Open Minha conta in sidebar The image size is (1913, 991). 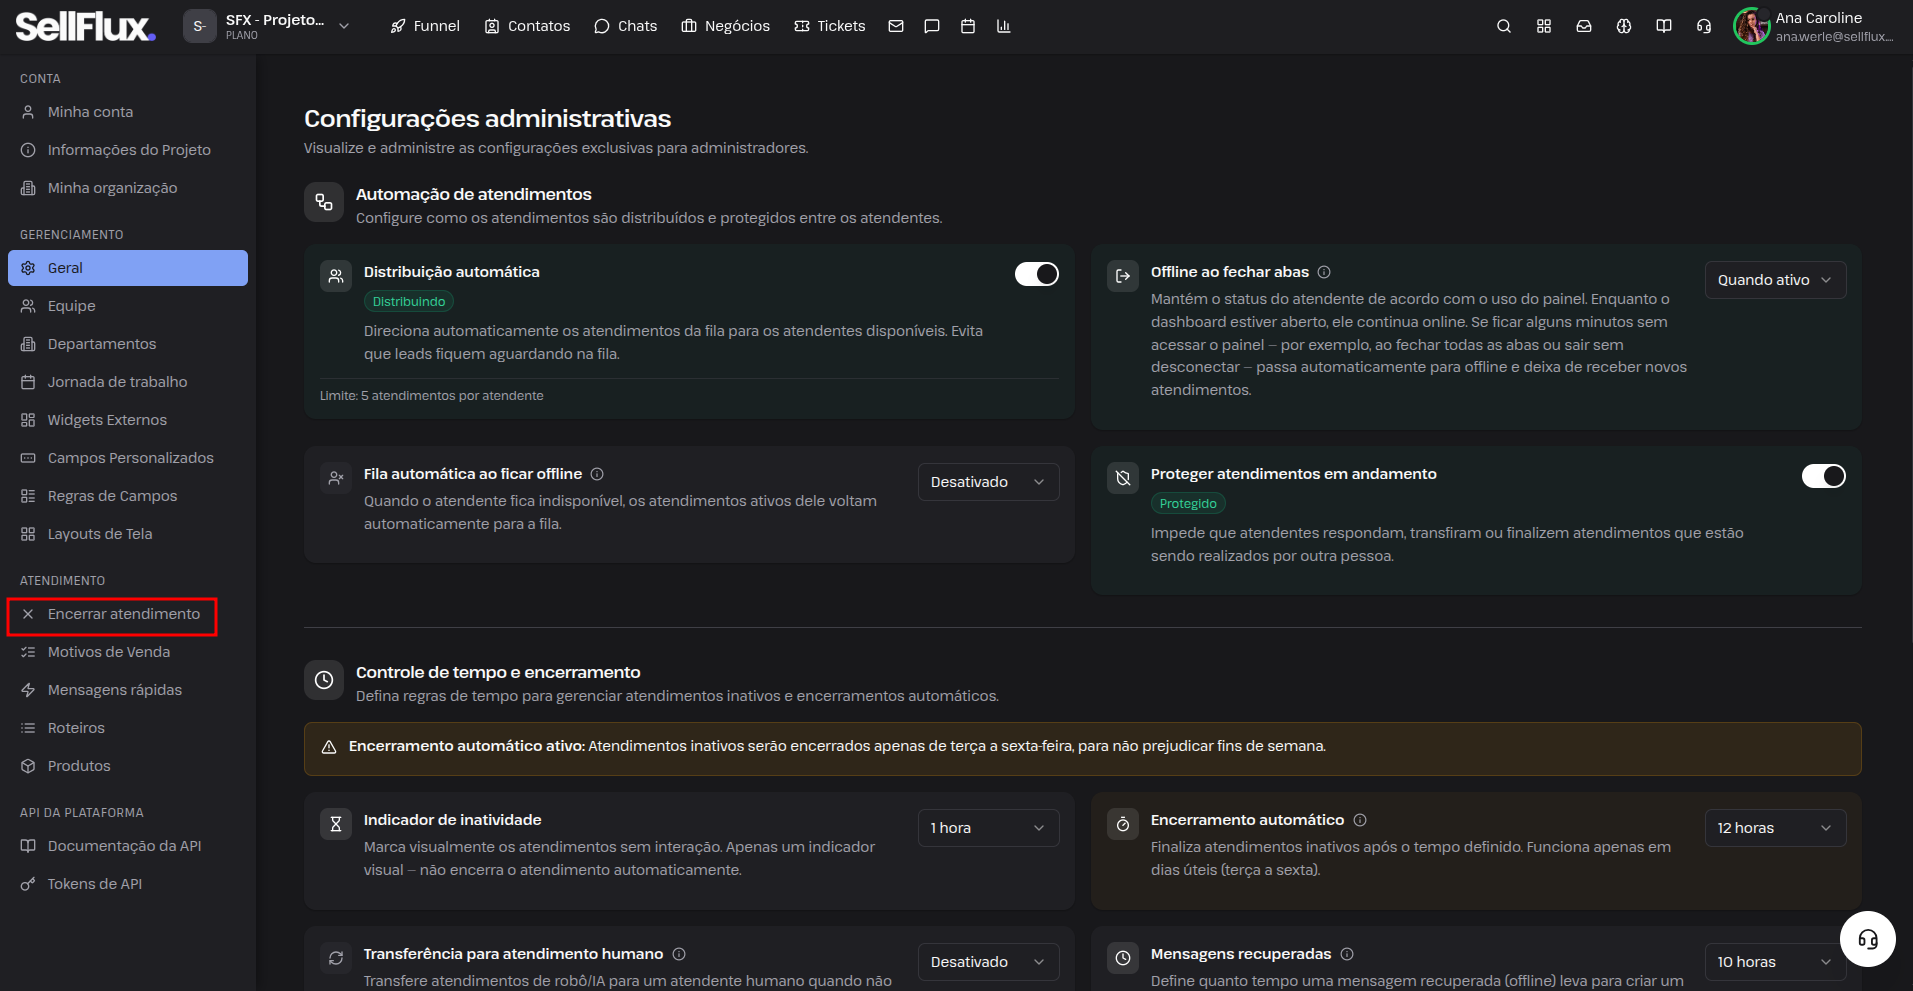128,112
